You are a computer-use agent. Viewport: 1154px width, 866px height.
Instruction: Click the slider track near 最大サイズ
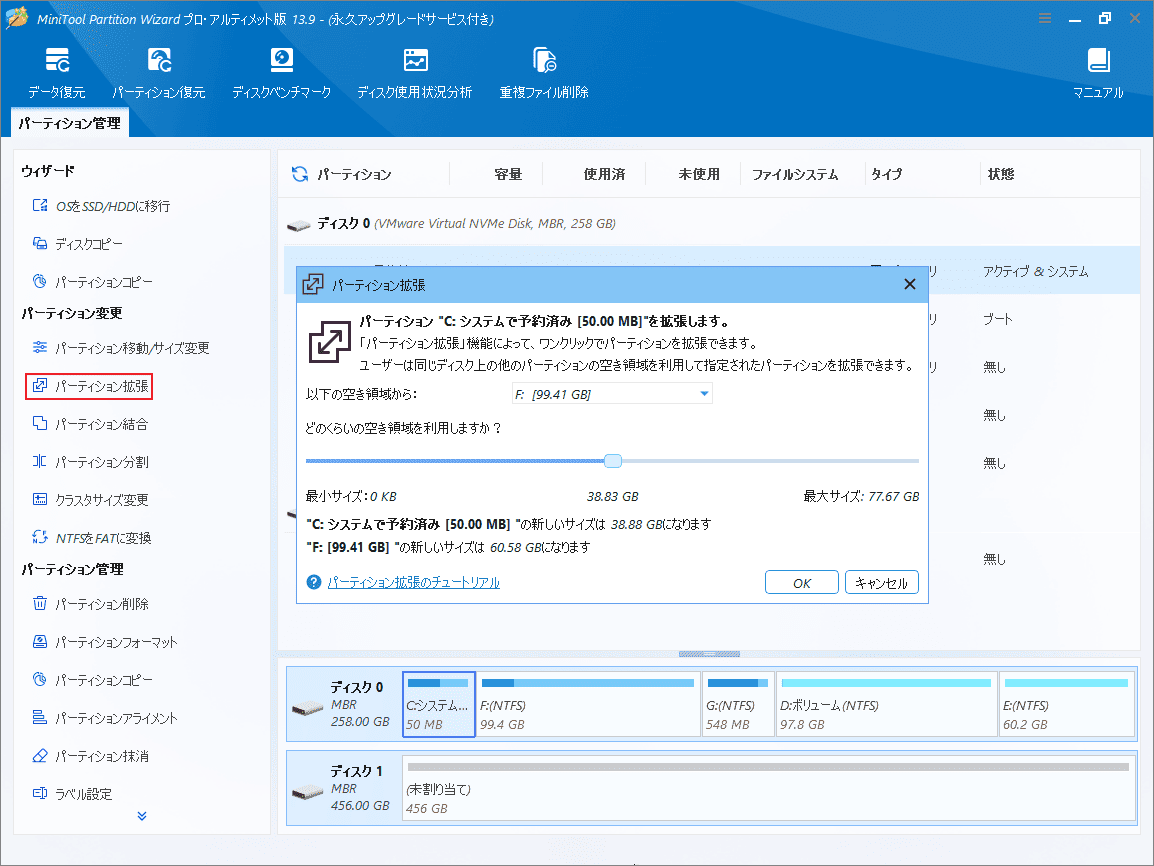(913, 461)
